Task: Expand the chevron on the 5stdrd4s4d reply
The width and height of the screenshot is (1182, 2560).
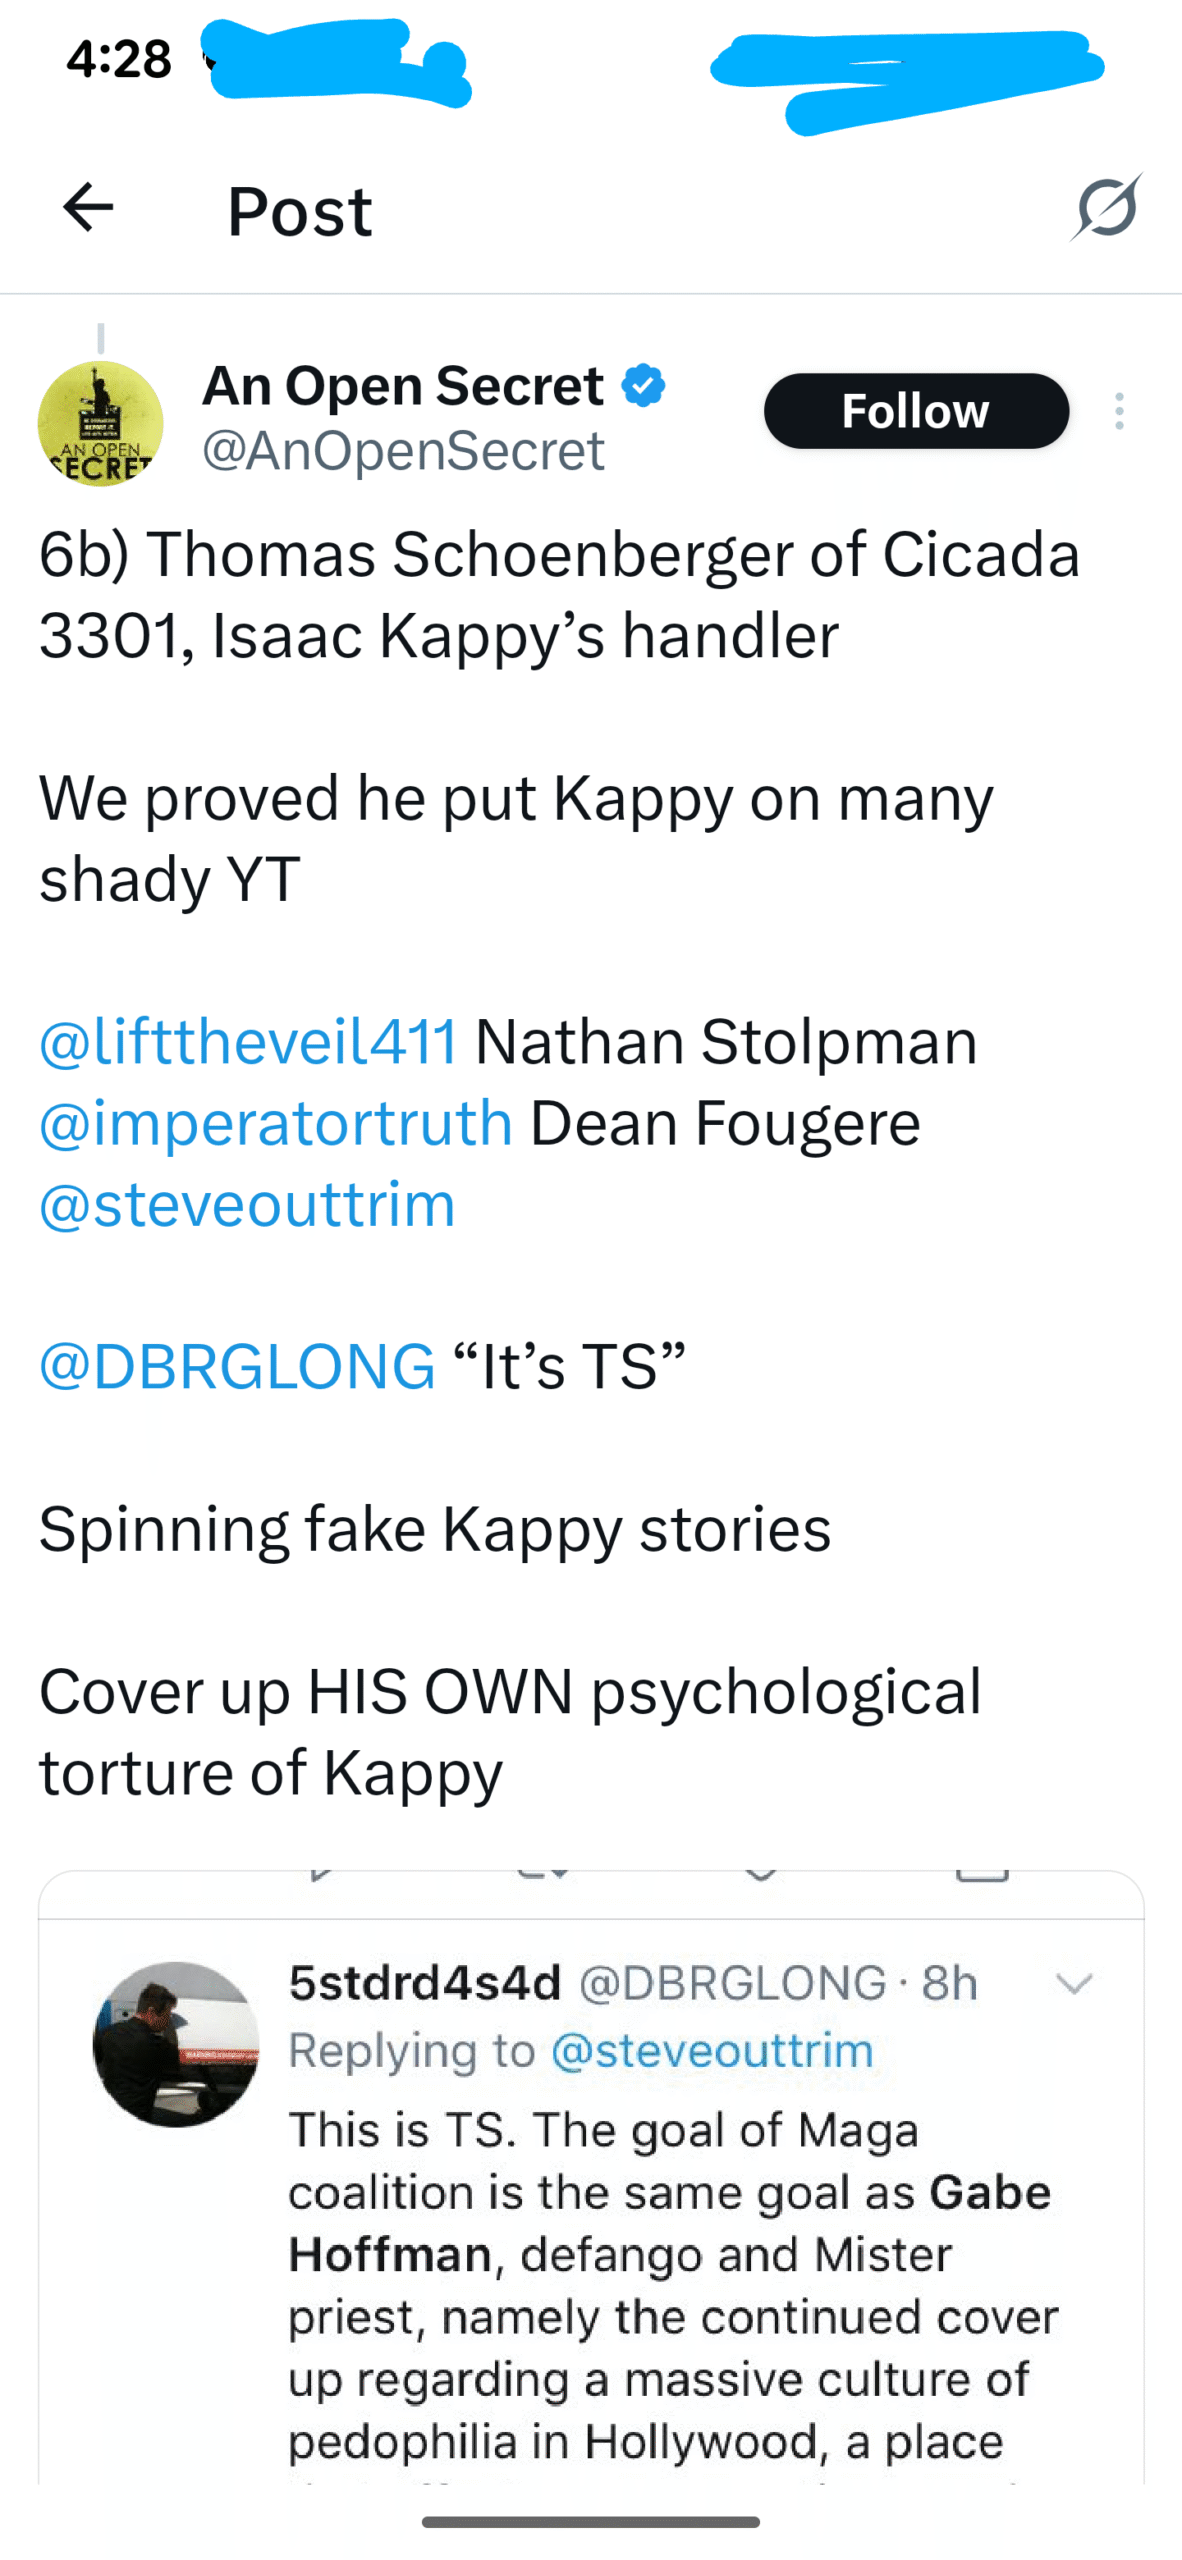Action: 1074,1983
